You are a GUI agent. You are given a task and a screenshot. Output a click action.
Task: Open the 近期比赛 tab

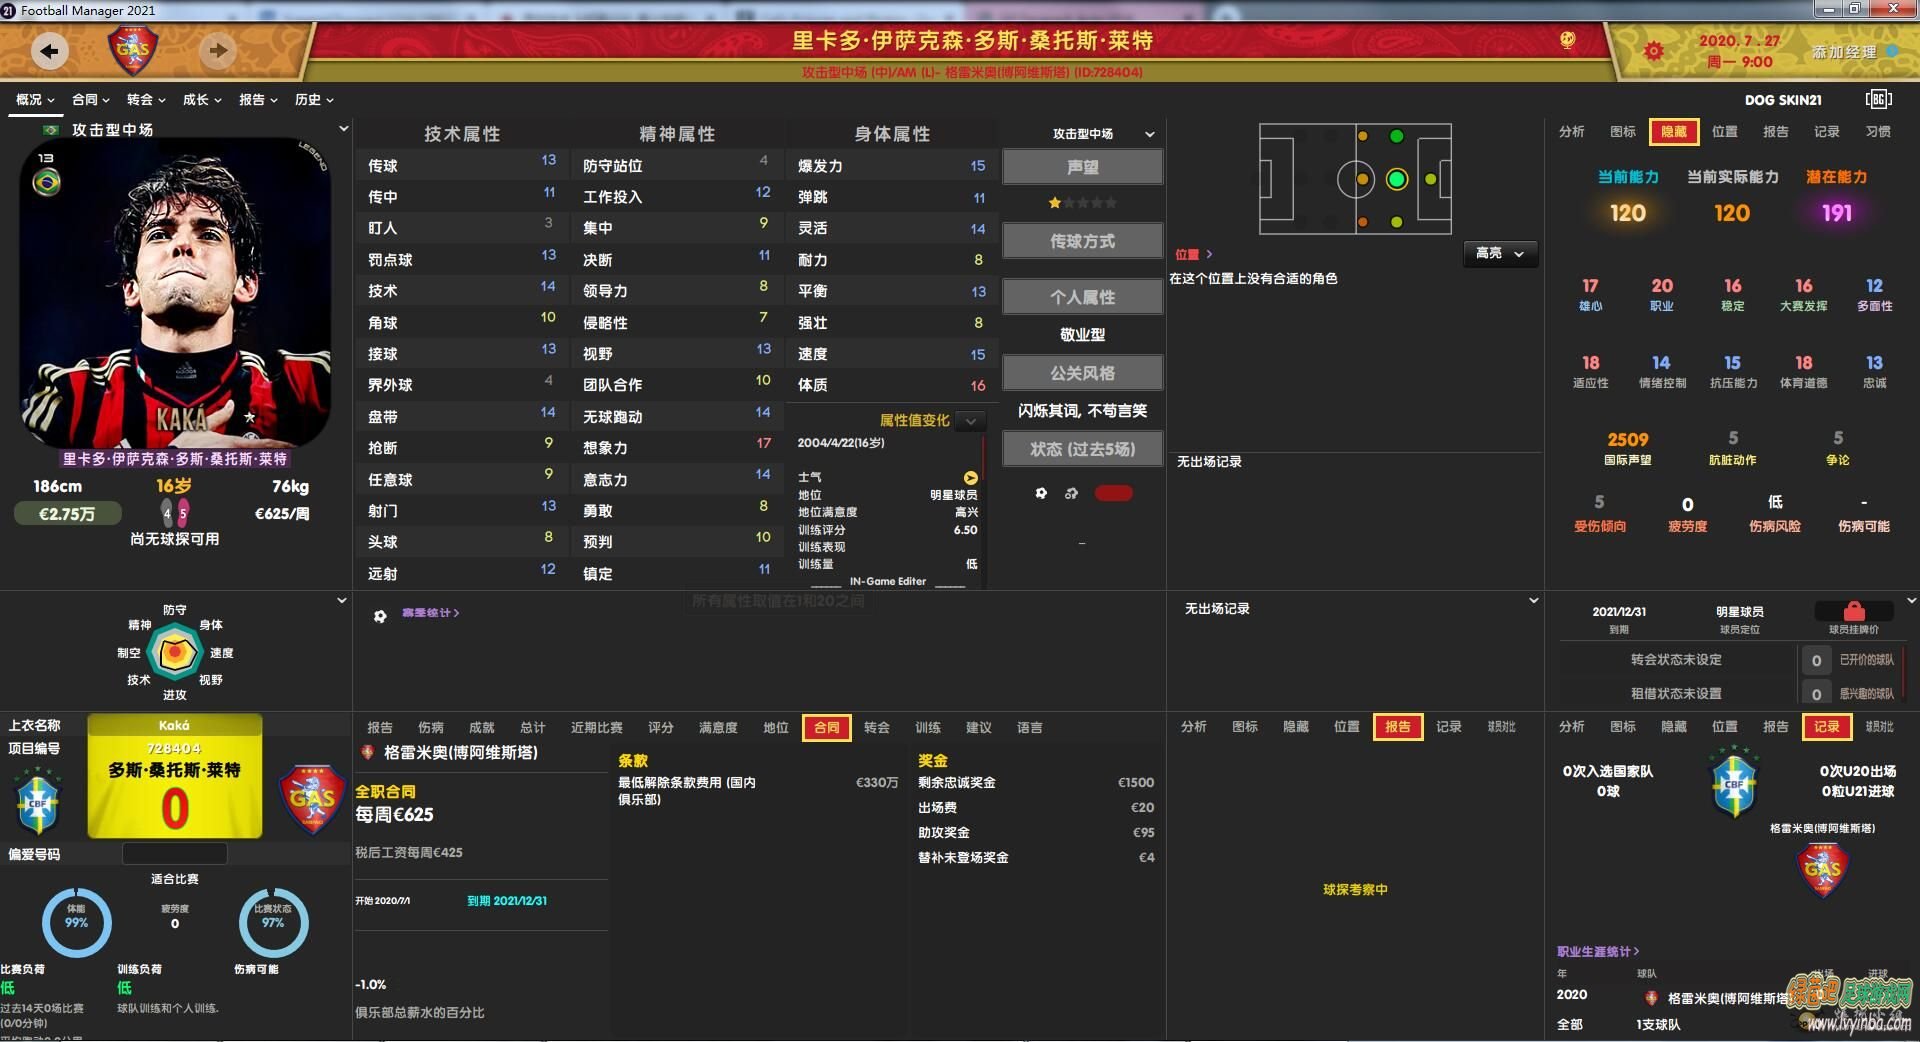tap(597, 728)
